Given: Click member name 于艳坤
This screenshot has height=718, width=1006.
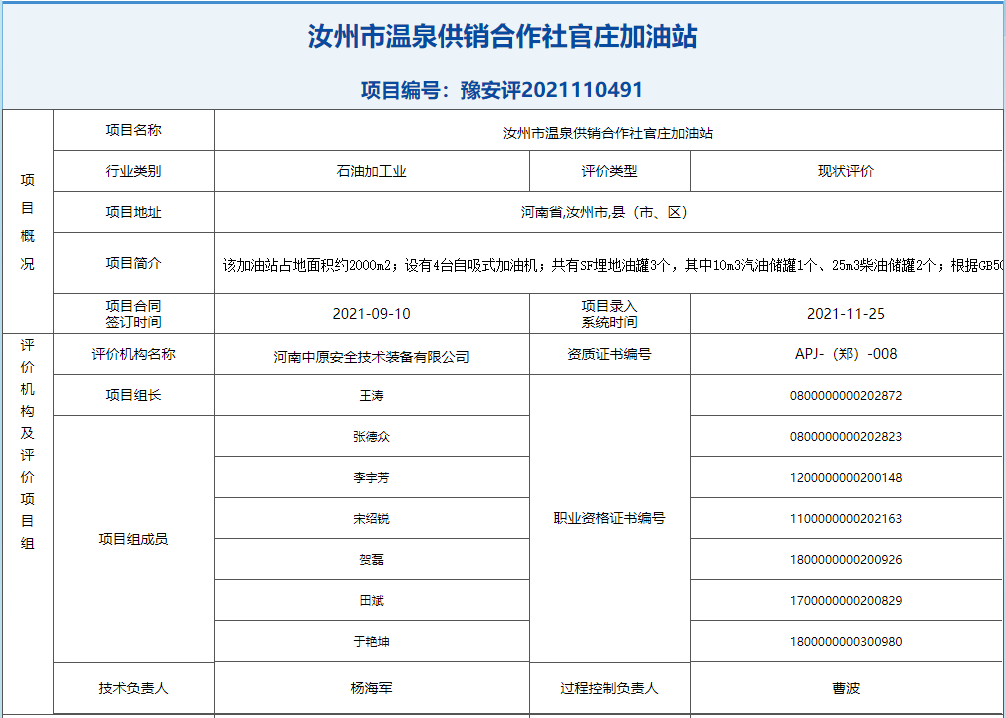Looking at the screenshot, I should pos(371,641).
